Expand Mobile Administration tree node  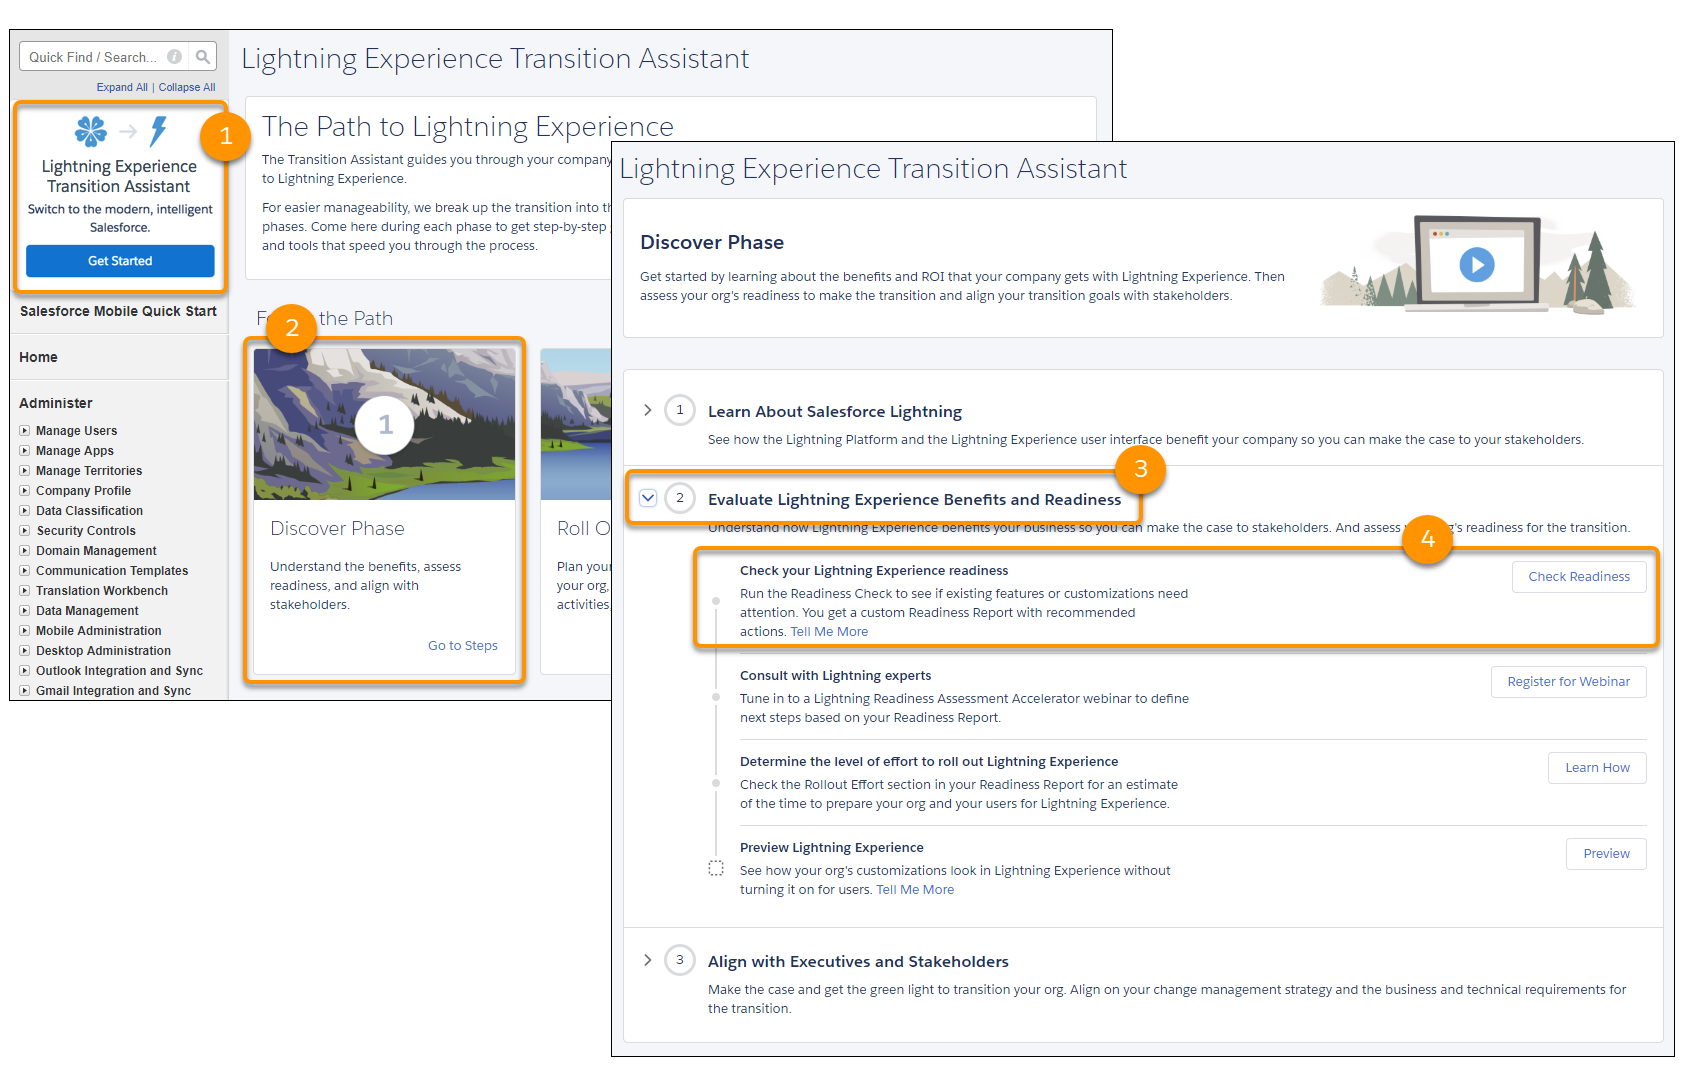(x=25, y=631)
